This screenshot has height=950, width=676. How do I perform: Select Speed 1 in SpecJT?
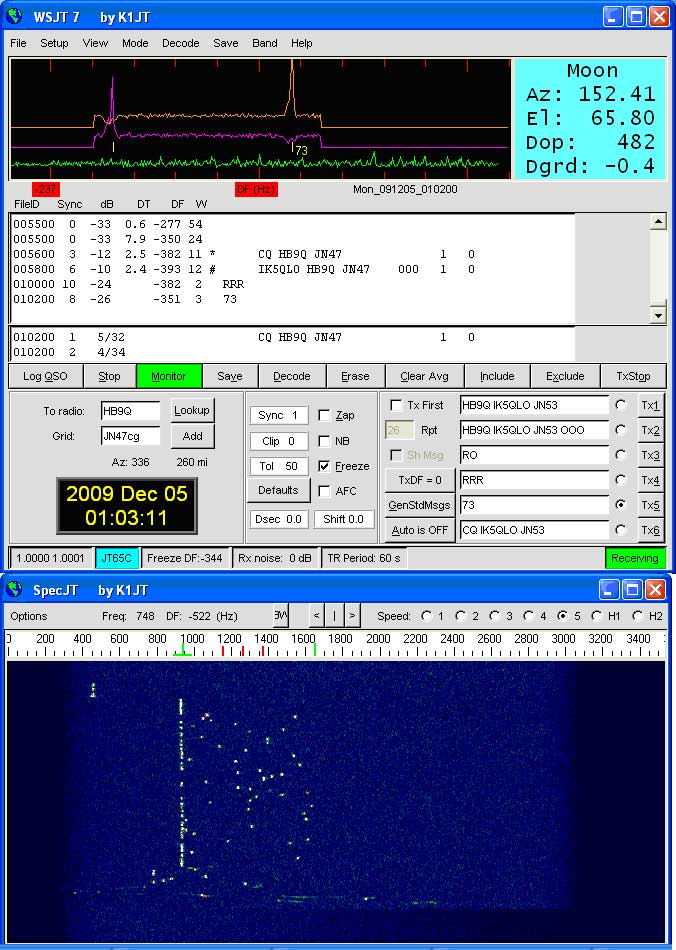click(x=426, y=616)
